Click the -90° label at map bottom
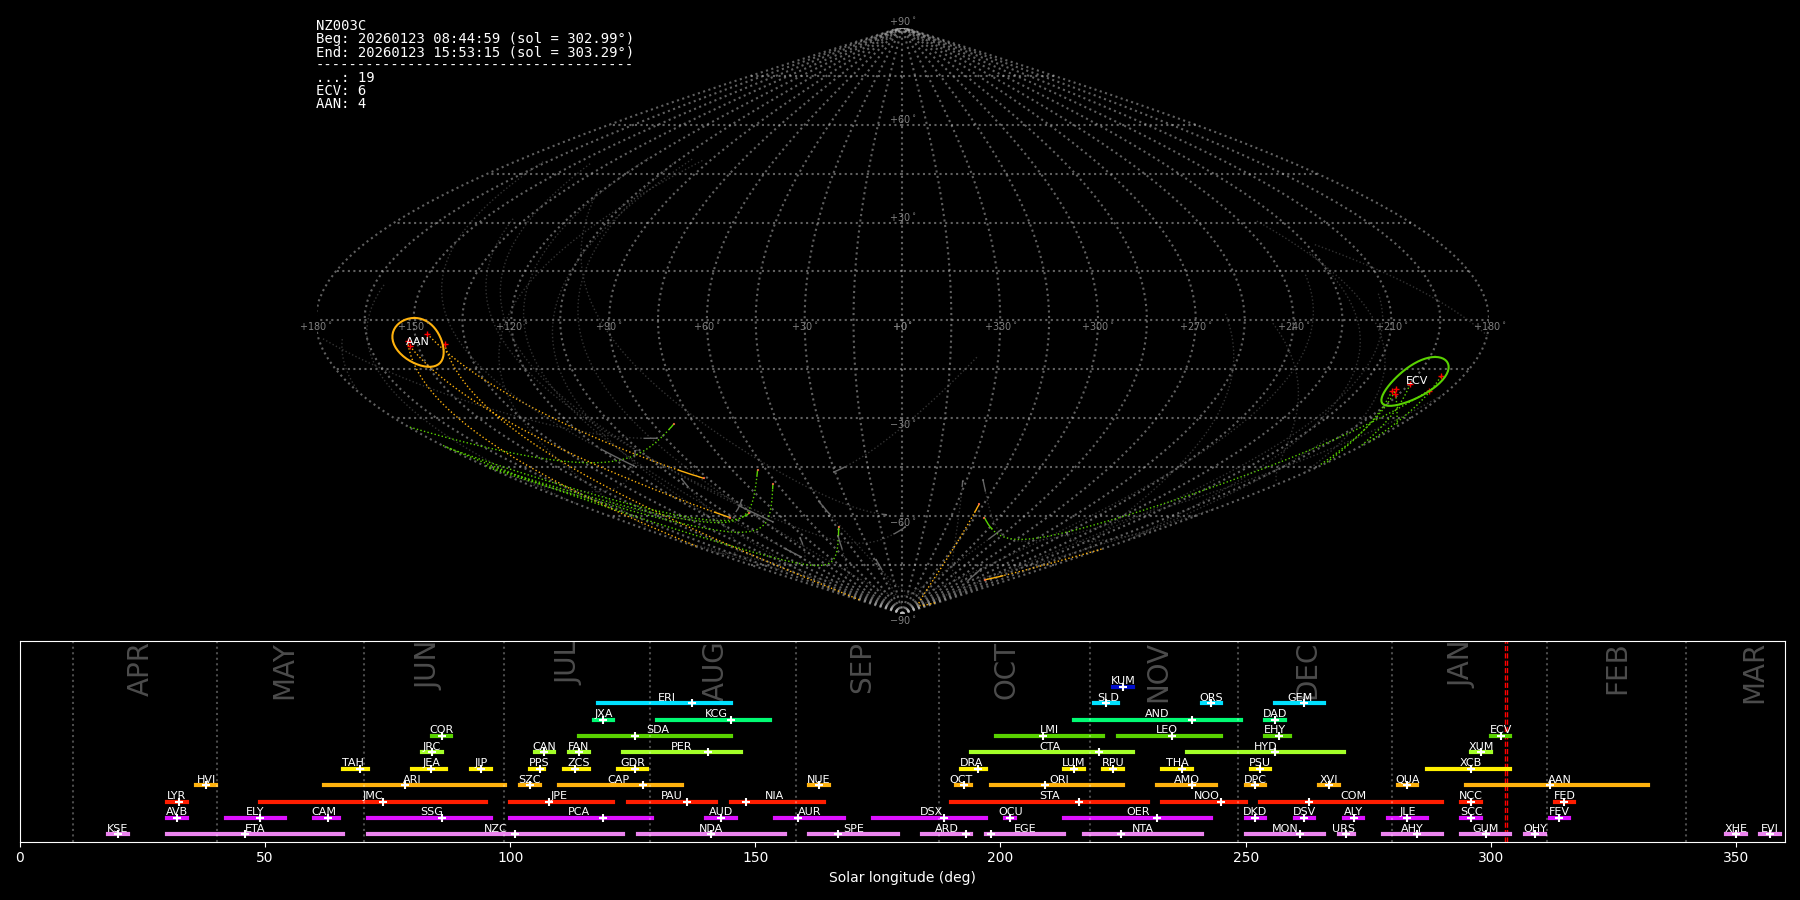Image resolution: width=1800 pixels, height=900 pixels. 901,621
